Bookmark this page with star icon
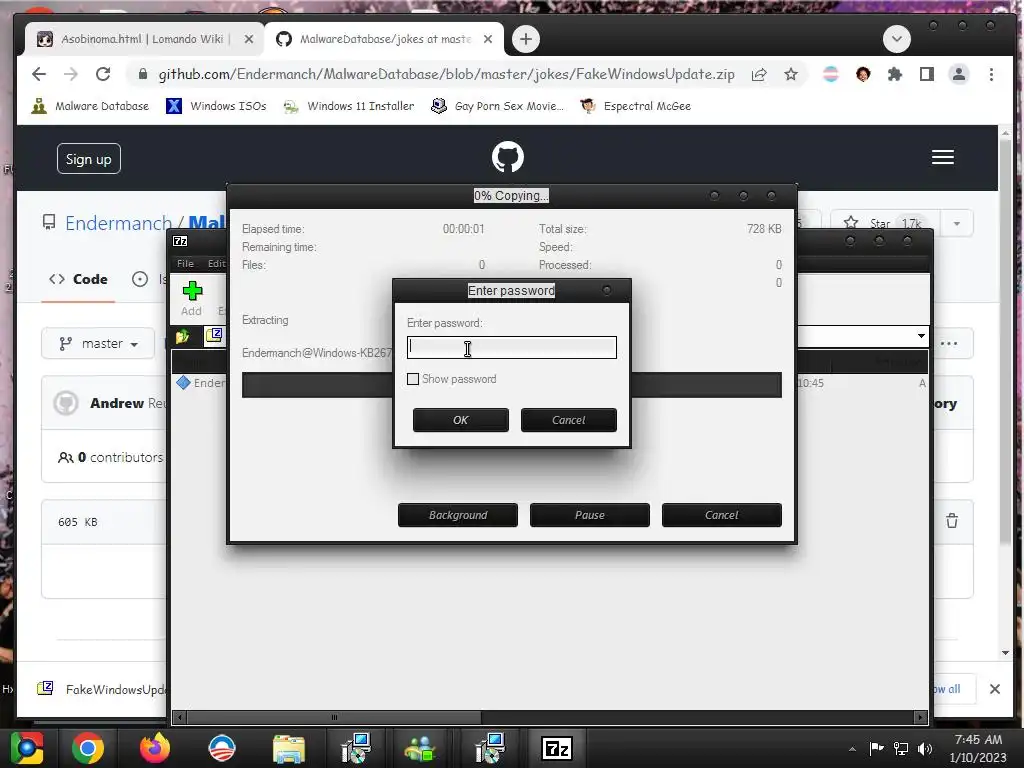The height and width of the screenshot is (768, 1024). click(x=791, y=74)
